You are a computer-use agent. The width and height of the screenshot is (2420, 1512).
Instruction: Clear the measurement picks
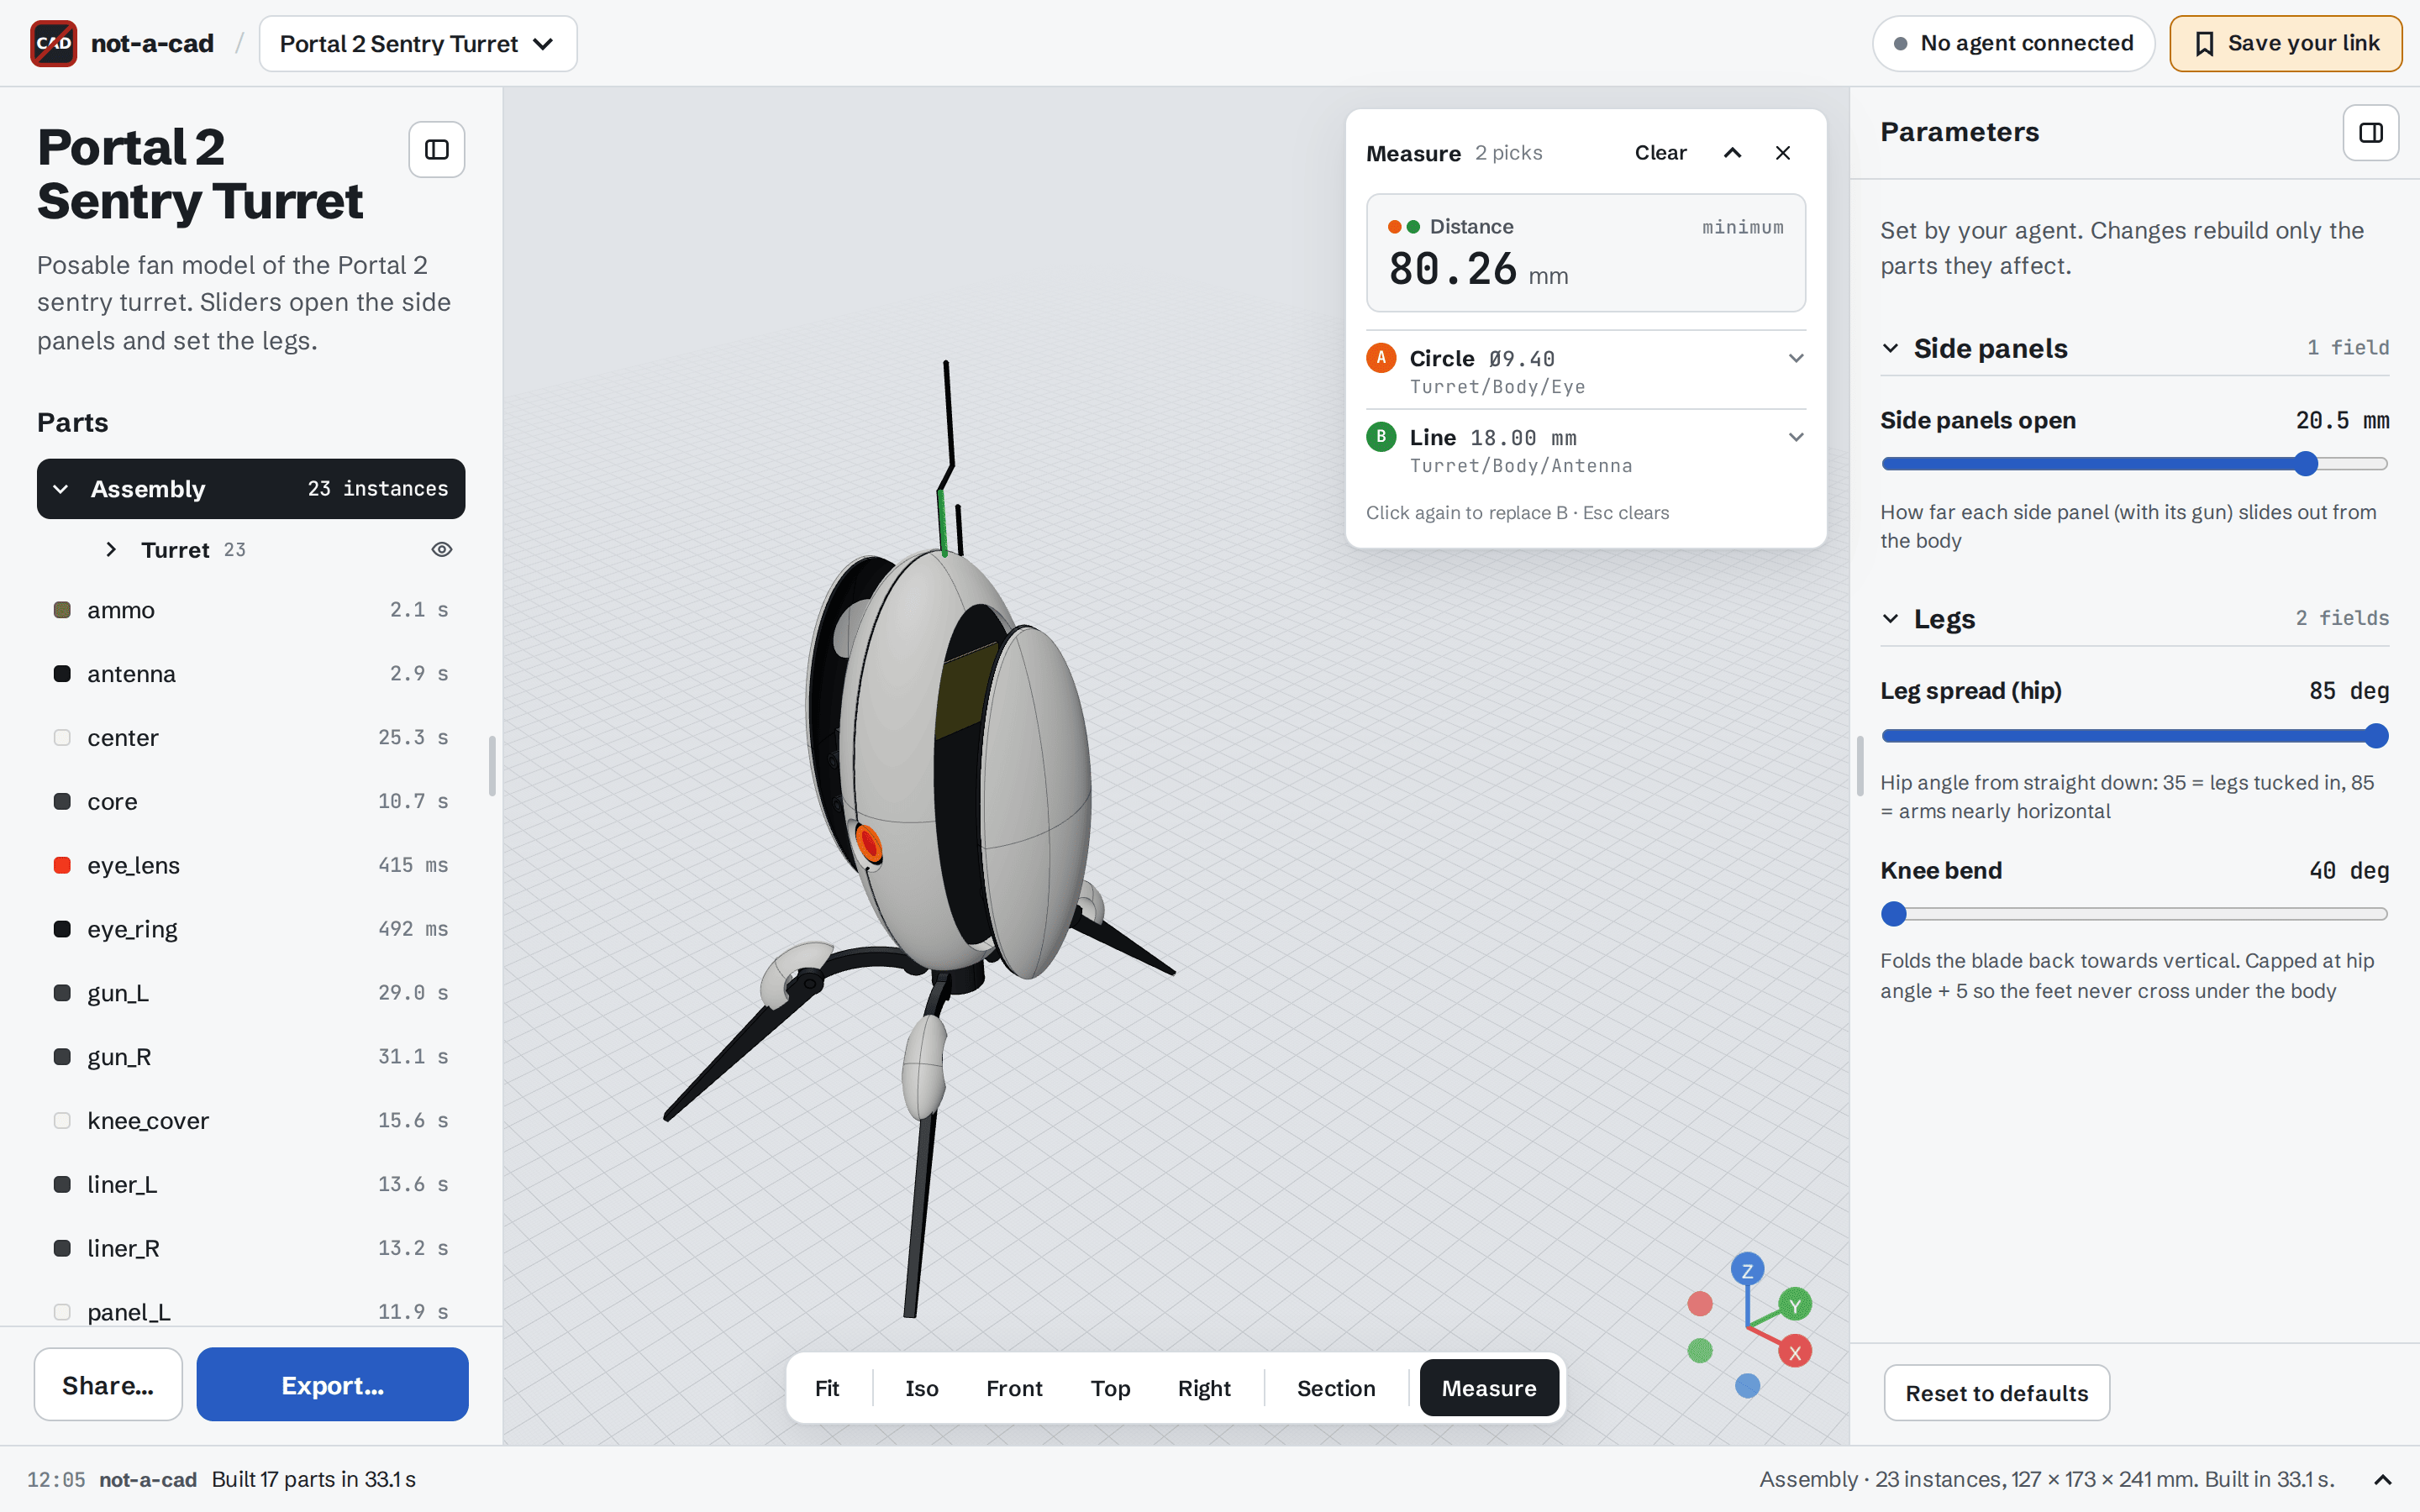1660,153
